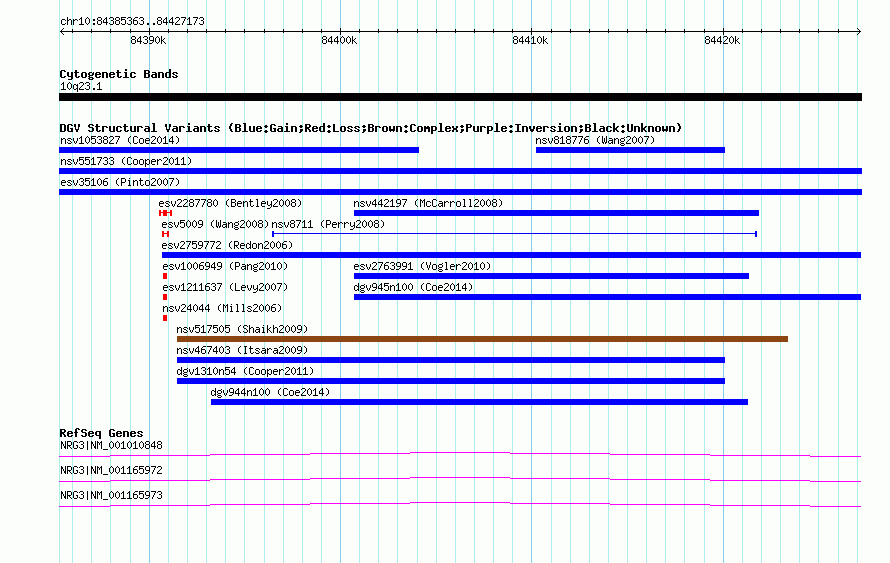This screenshot has height=563, width=890.
Task: Open nsv467403 (Itsara2009) blue bar
Action: 451,360
